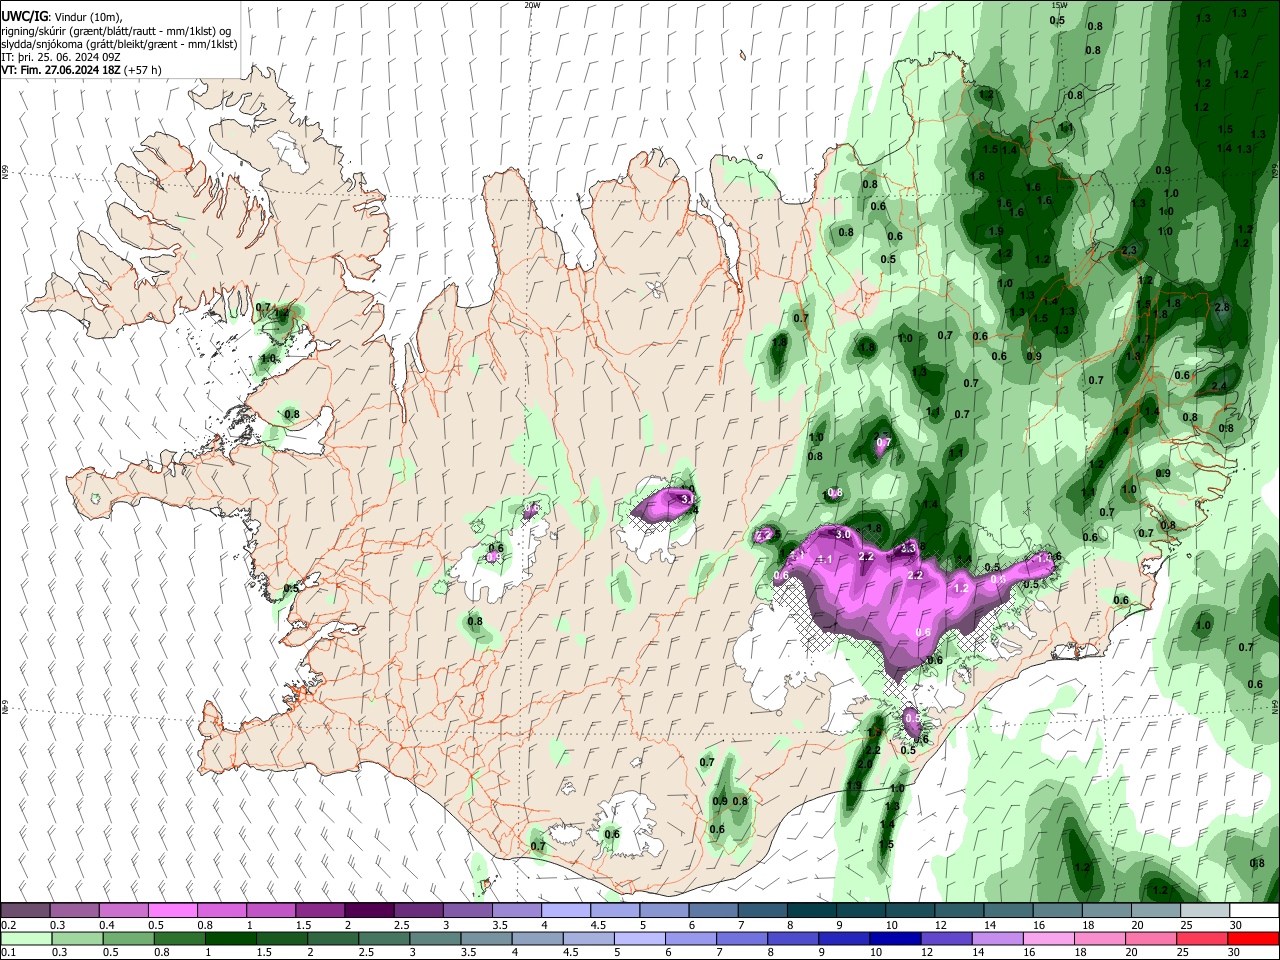Click the upper legend swatch labeled 1.5

(x=319, y=910)
